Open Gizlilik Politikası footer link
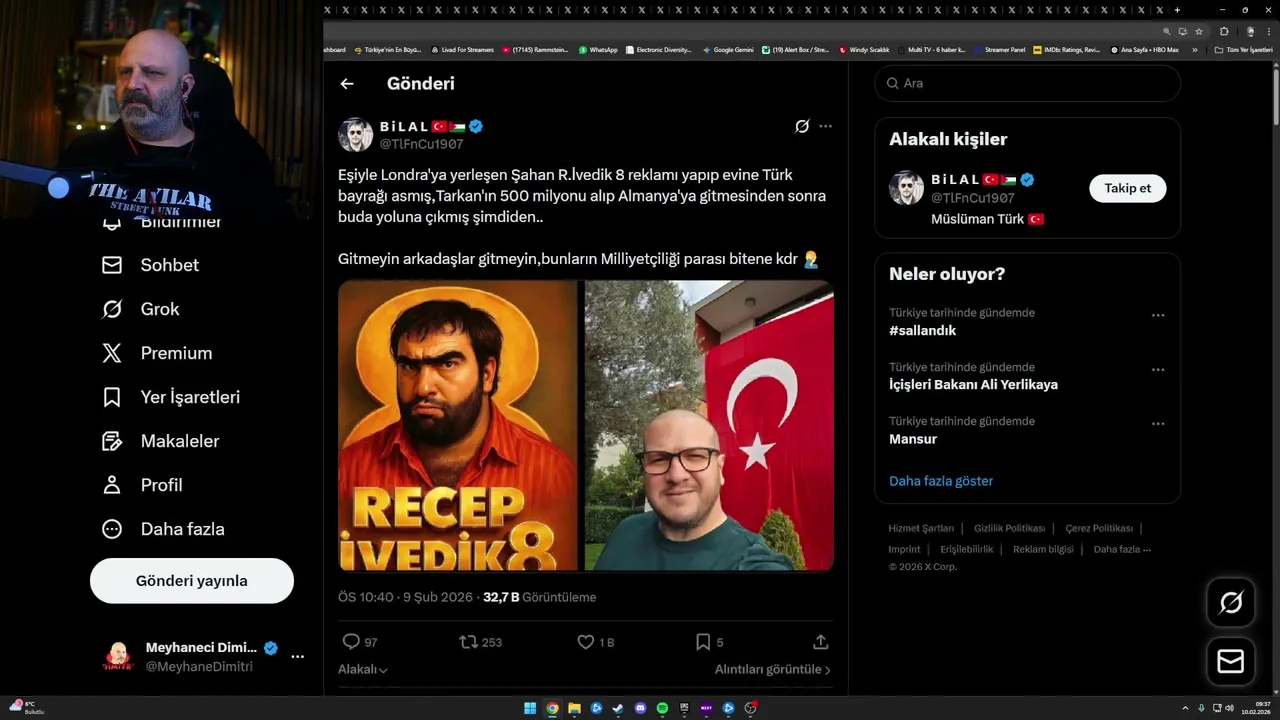1280x720 pixels. [1009, 528]
